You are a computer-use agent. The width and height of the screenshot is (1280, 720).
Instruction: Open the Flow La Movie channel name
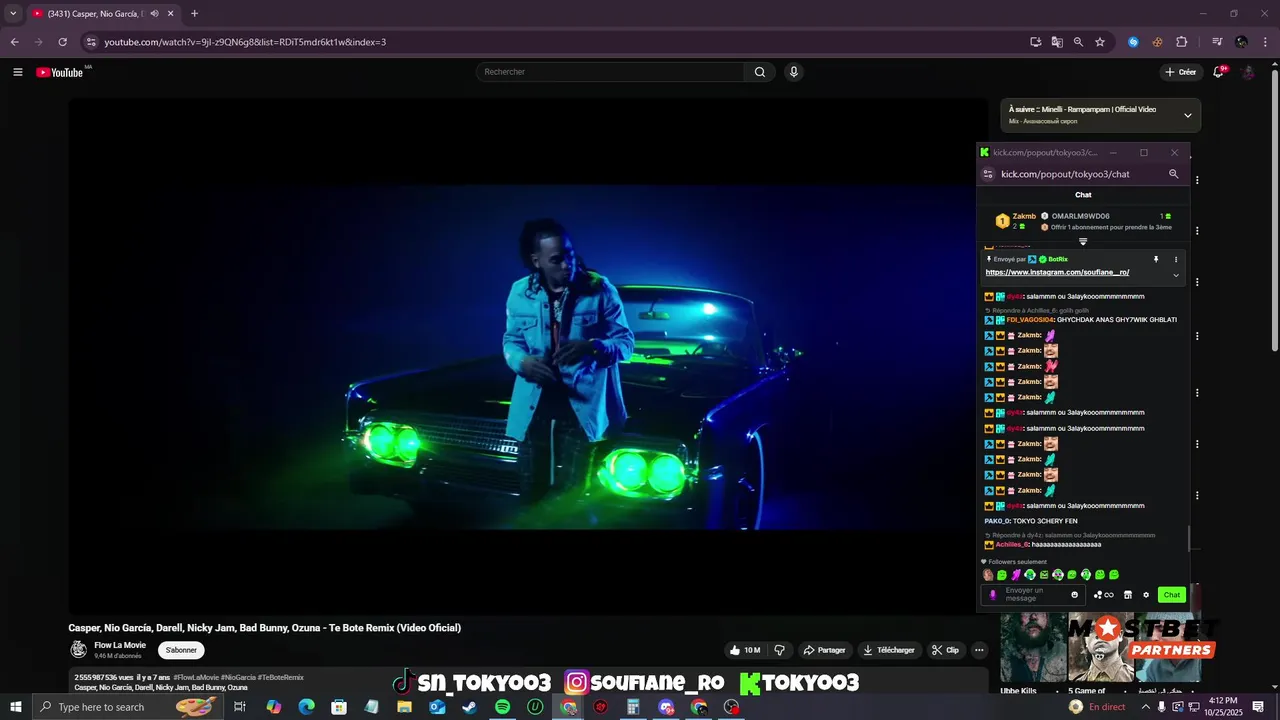tap(120, 645)
